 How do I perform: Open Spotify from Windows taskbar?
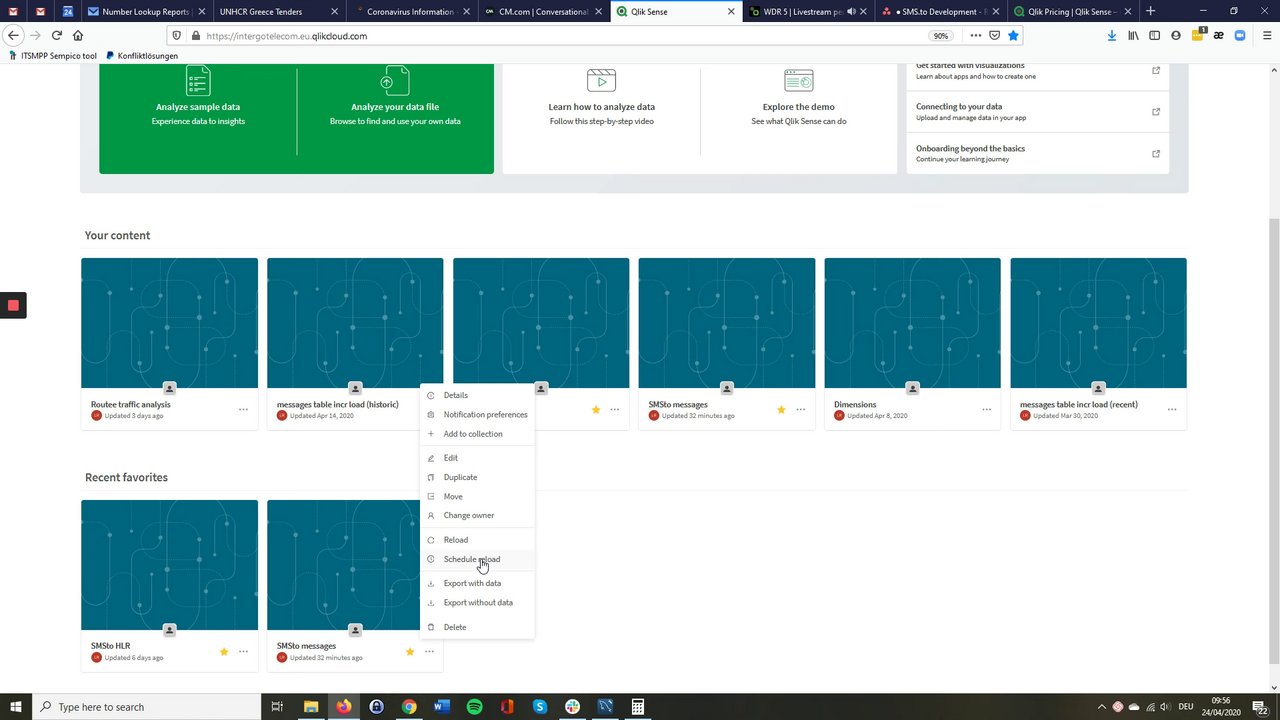pyautogui.click(x=474, y=707)
